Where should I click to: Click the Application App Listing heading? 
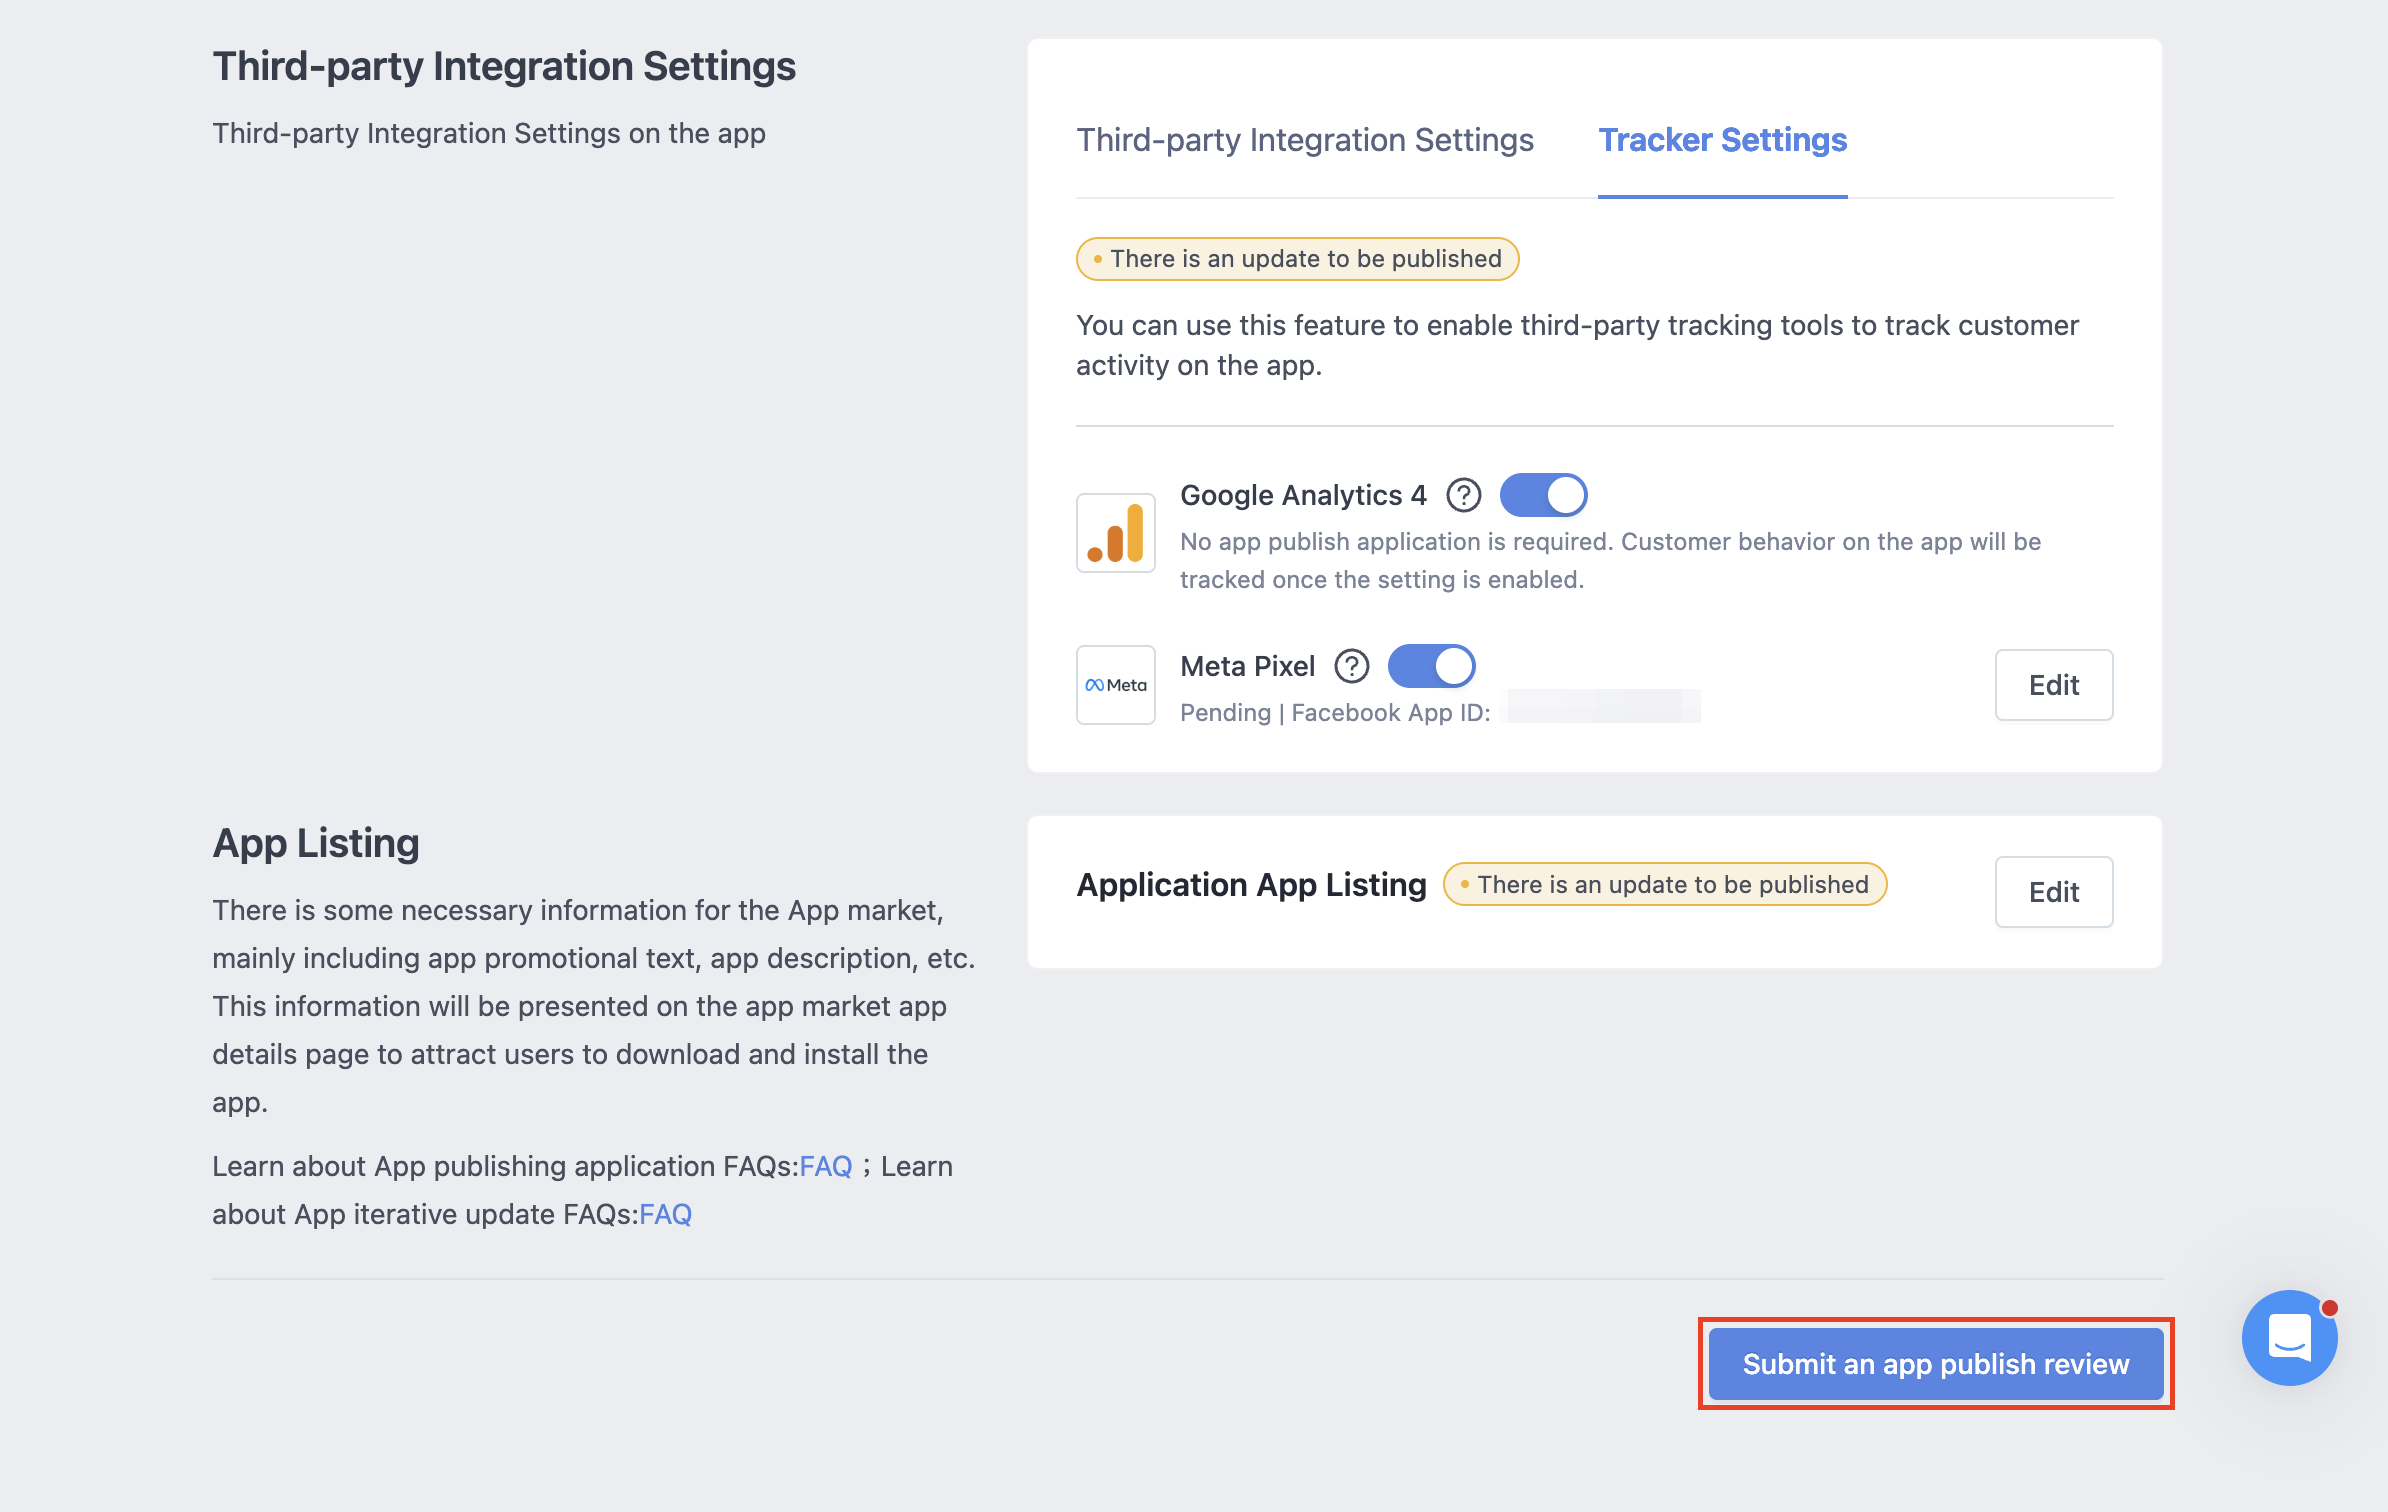[x=1251, y=885]
